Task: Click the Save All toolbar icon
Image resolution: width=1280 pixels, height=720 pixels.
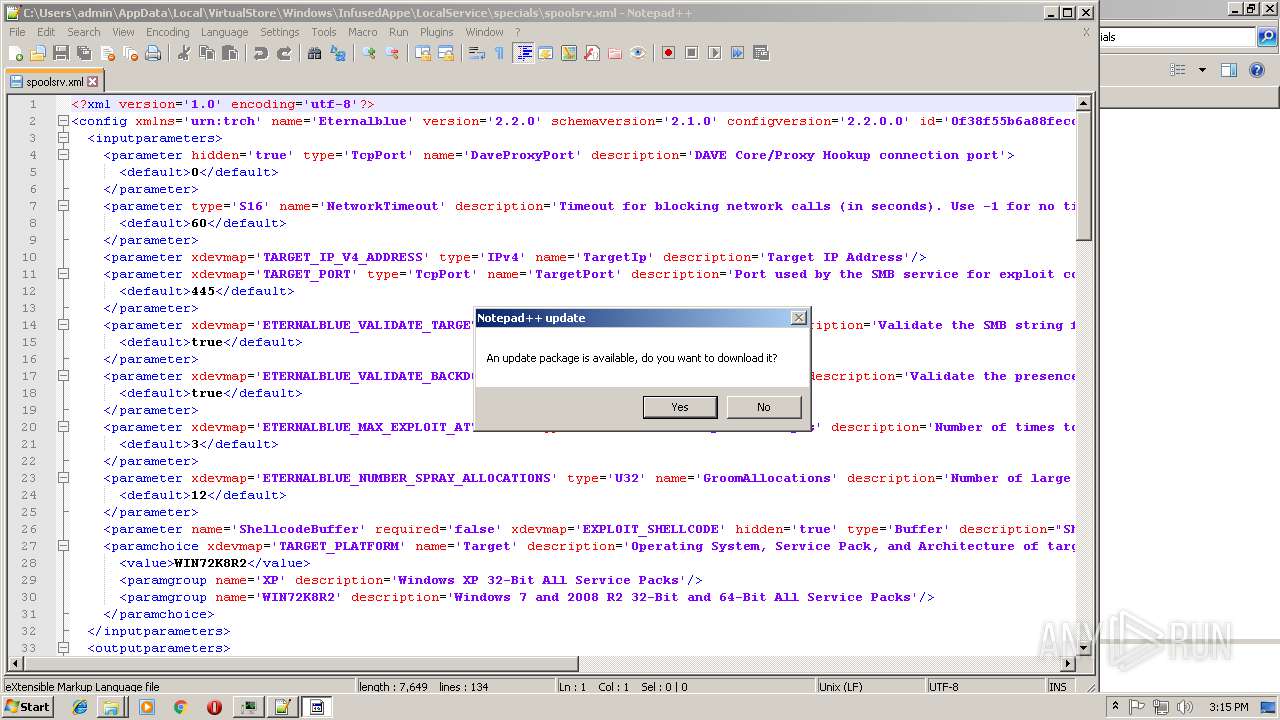Action: pos(84,53)
